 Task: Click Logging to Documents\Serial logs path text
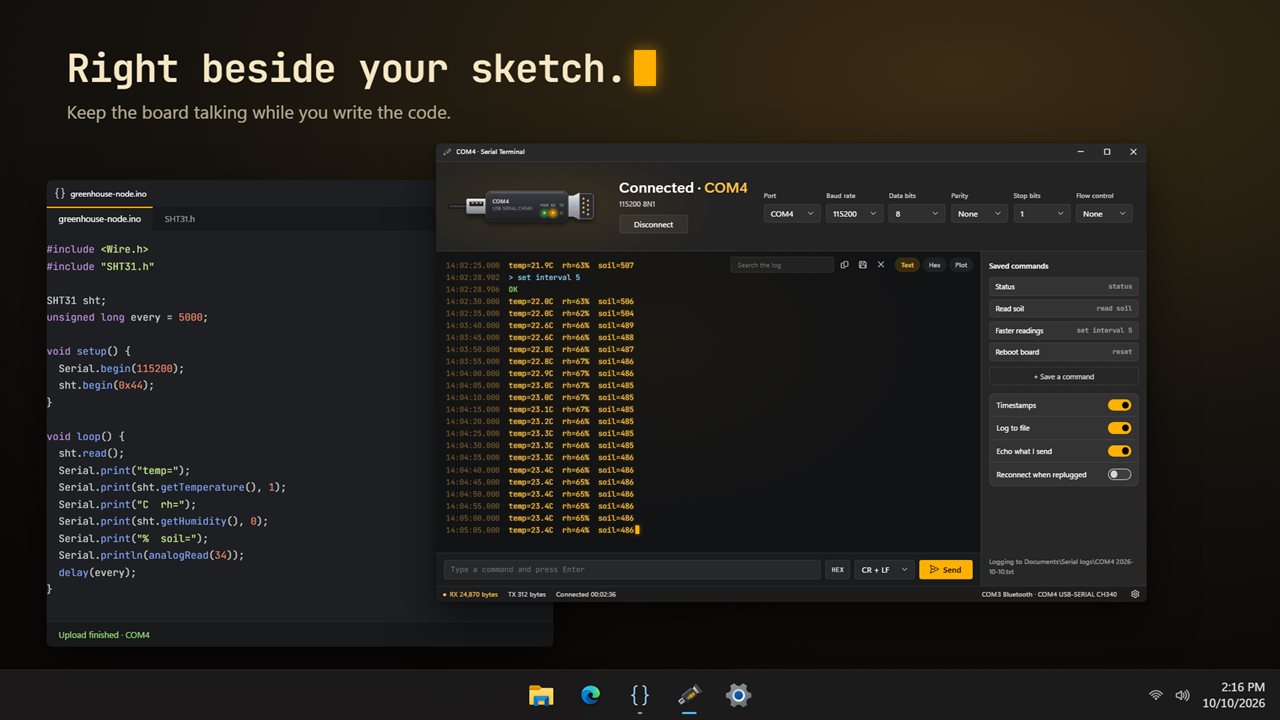pos(1061,566)
